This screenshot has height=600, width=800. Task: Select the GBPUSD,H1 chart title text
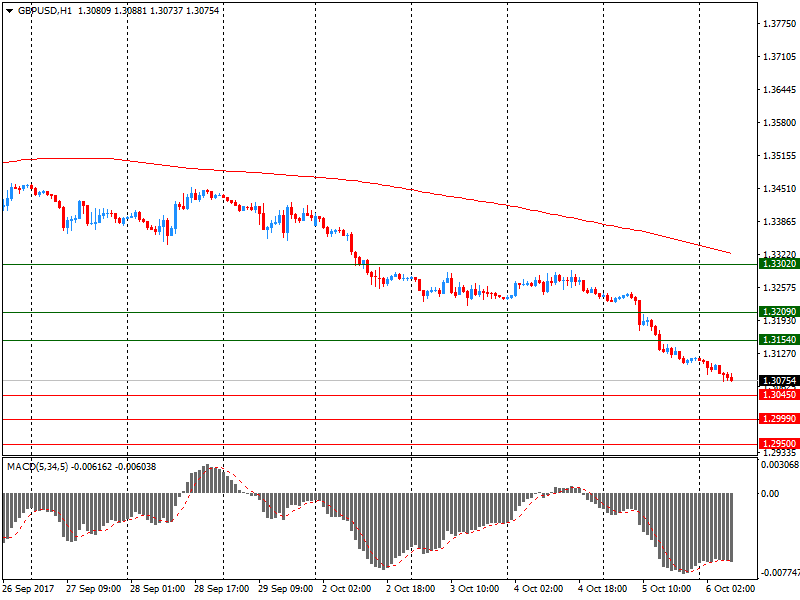click(45, 11)
